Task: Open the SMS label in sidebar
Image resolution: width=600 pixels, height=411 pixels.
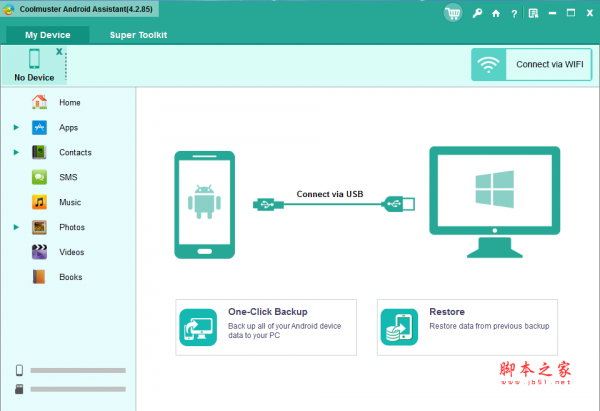Action: [68, 177]
